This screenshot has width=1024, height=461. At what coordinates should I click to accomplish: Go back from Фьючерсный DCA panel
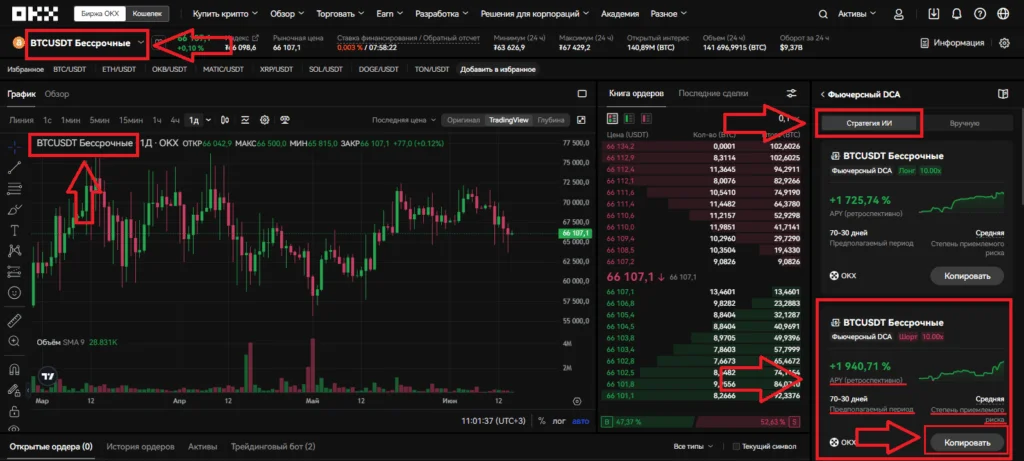pos(823,95)
